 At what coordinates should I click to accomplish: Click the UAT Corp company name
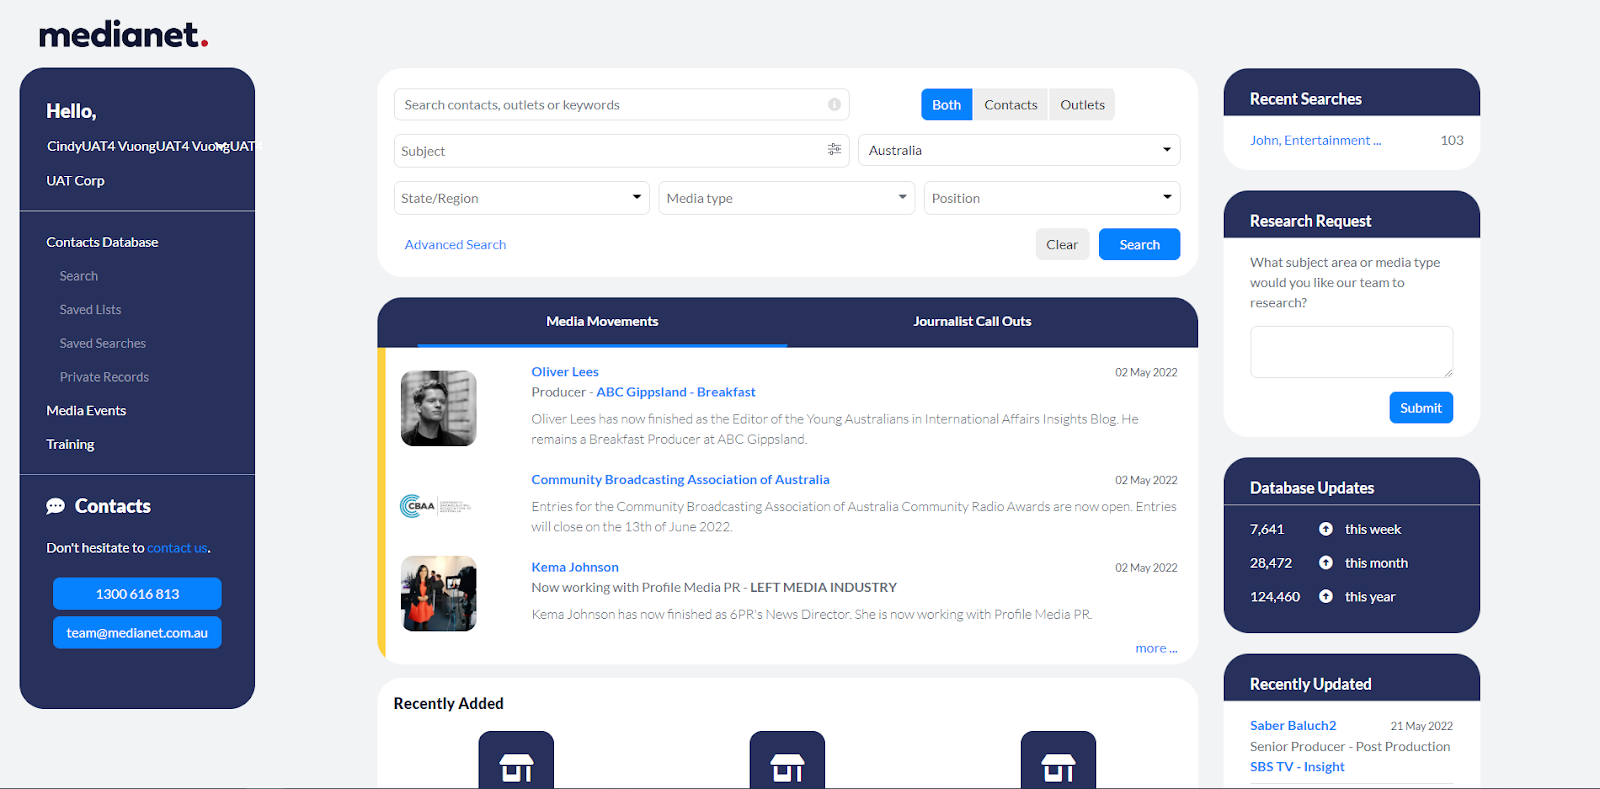coord(75,181)
